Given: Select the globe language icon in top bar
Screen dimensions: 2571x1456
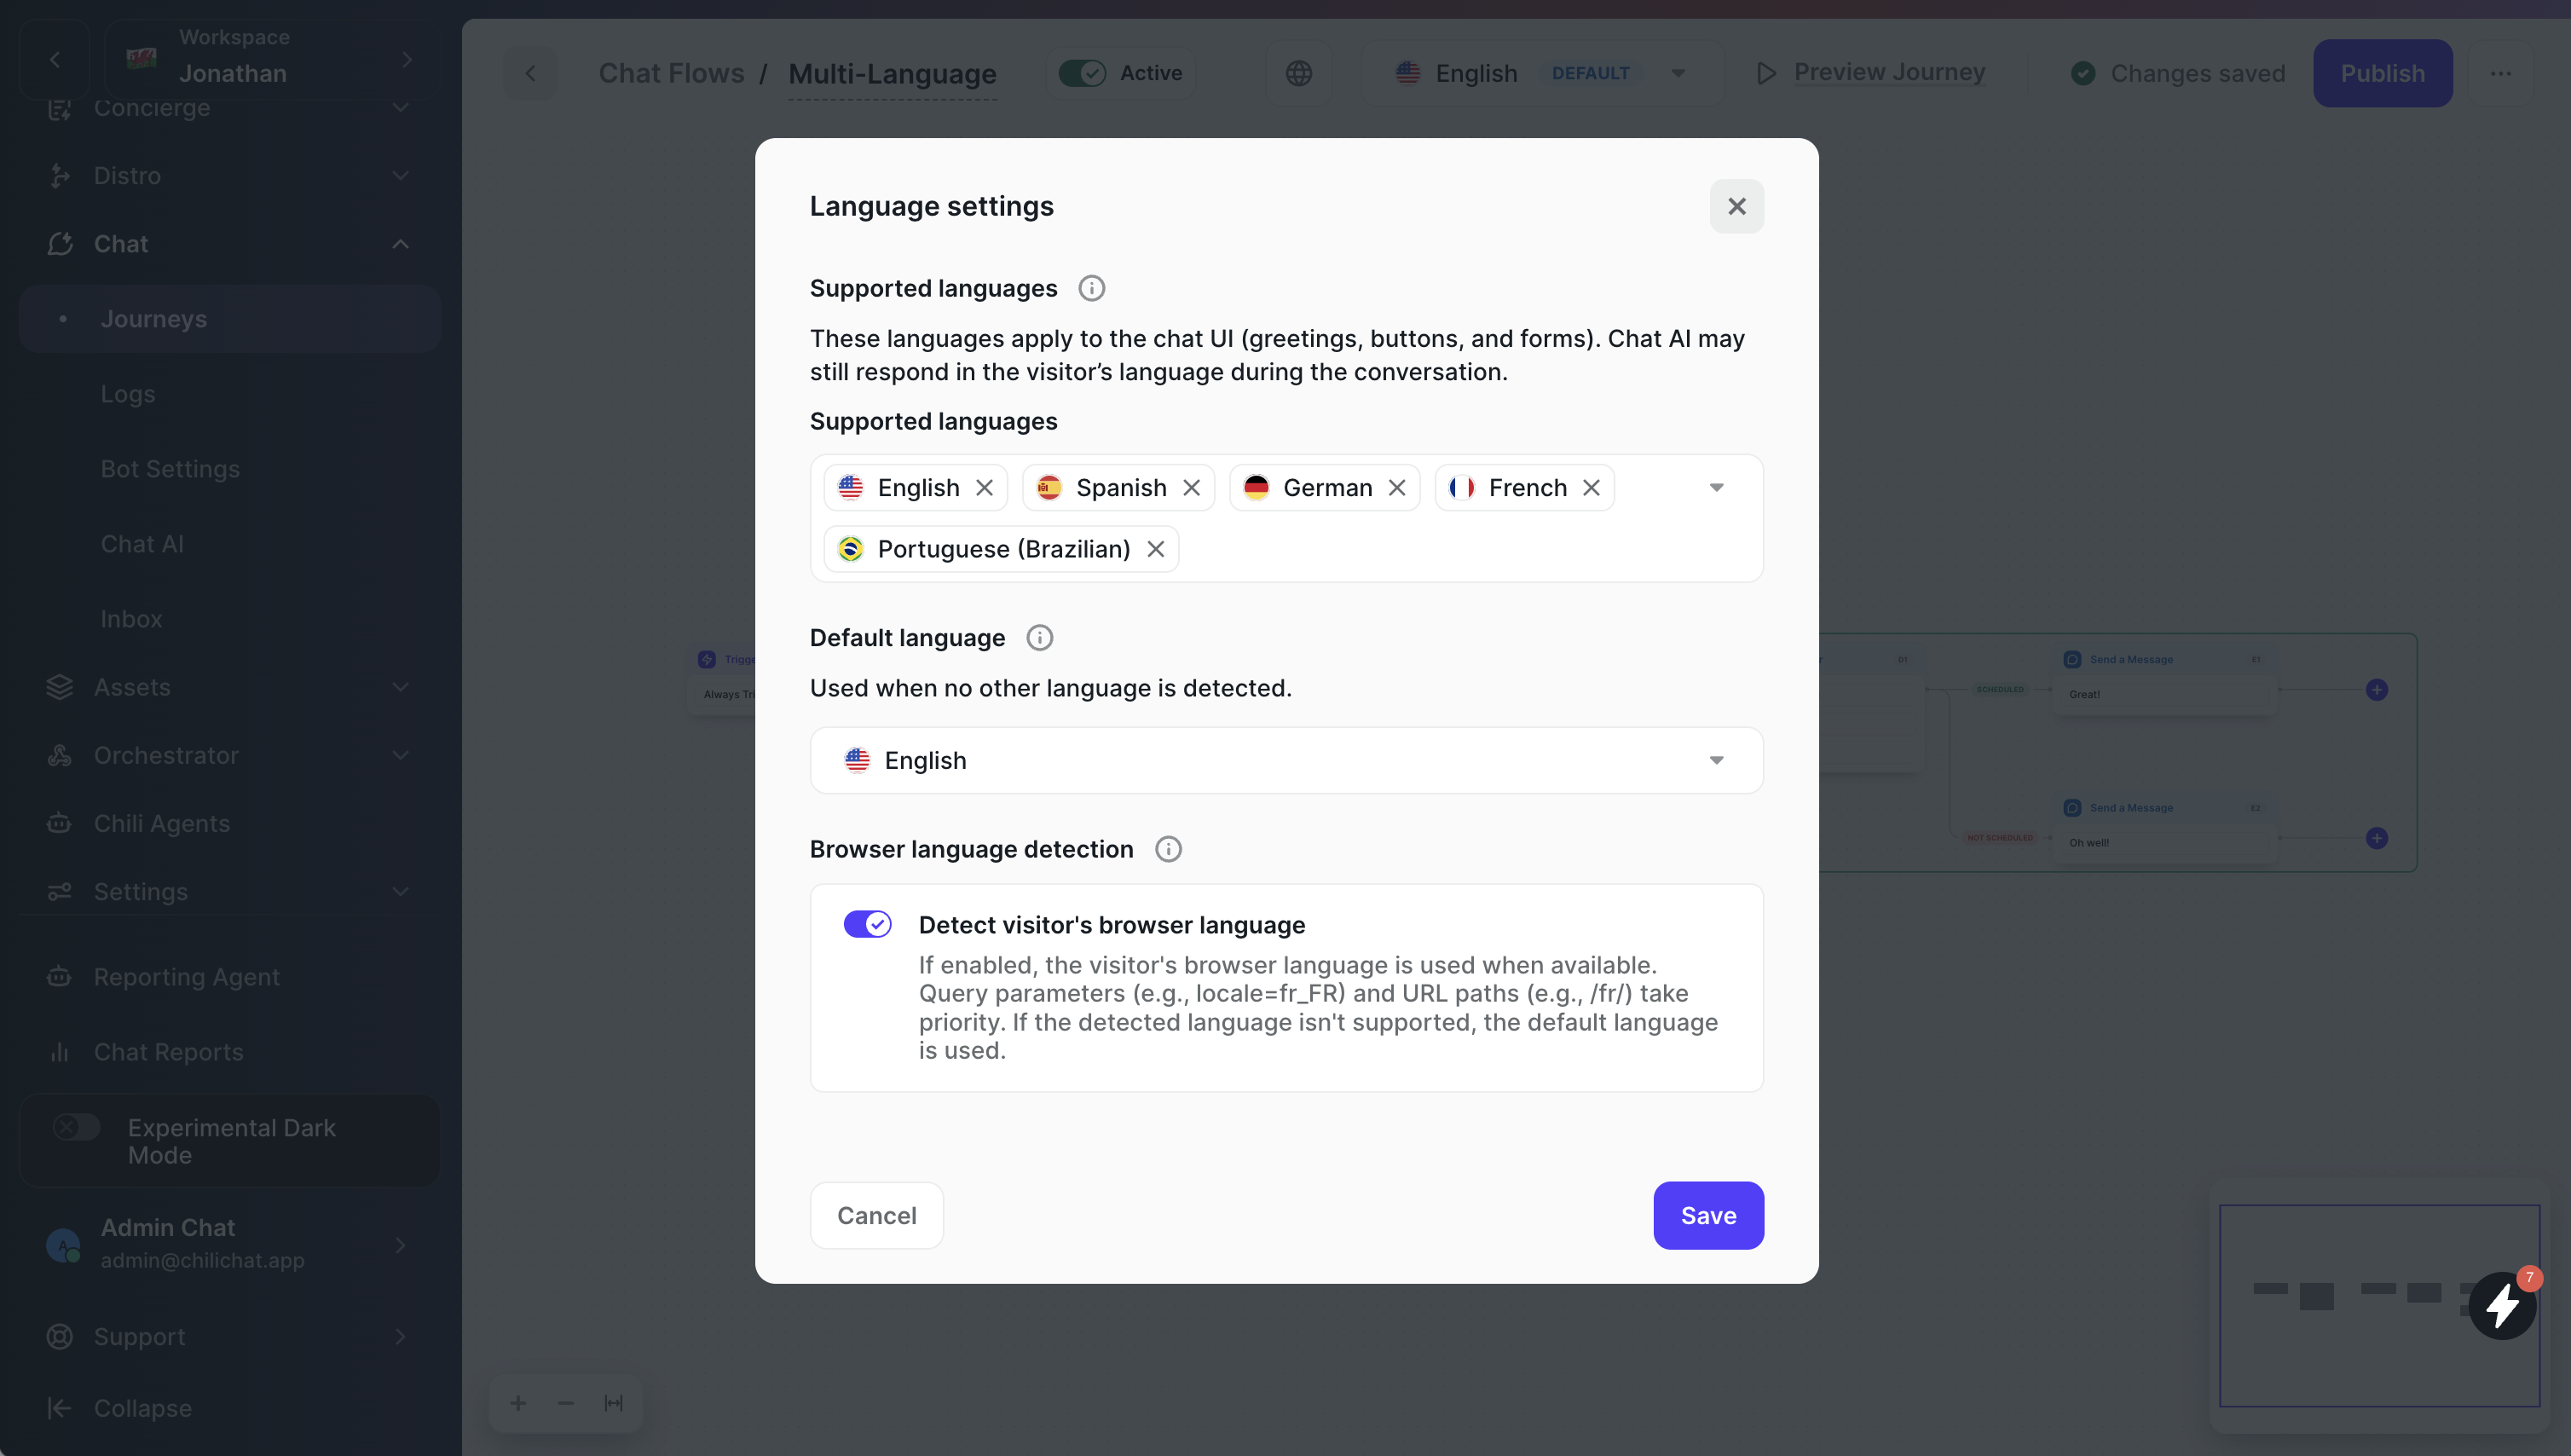Looking at the screenshot, I should click(x=1299, y=72).
